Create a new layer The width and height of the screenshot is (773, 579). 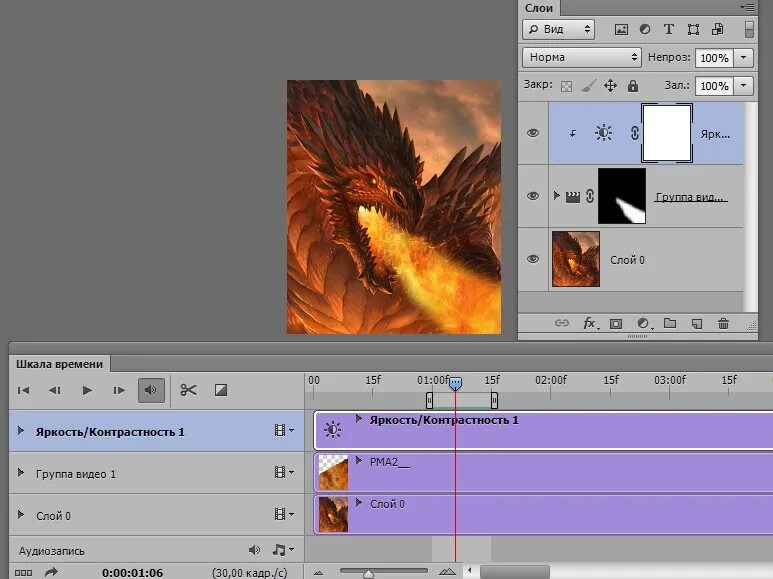point(697,324)
